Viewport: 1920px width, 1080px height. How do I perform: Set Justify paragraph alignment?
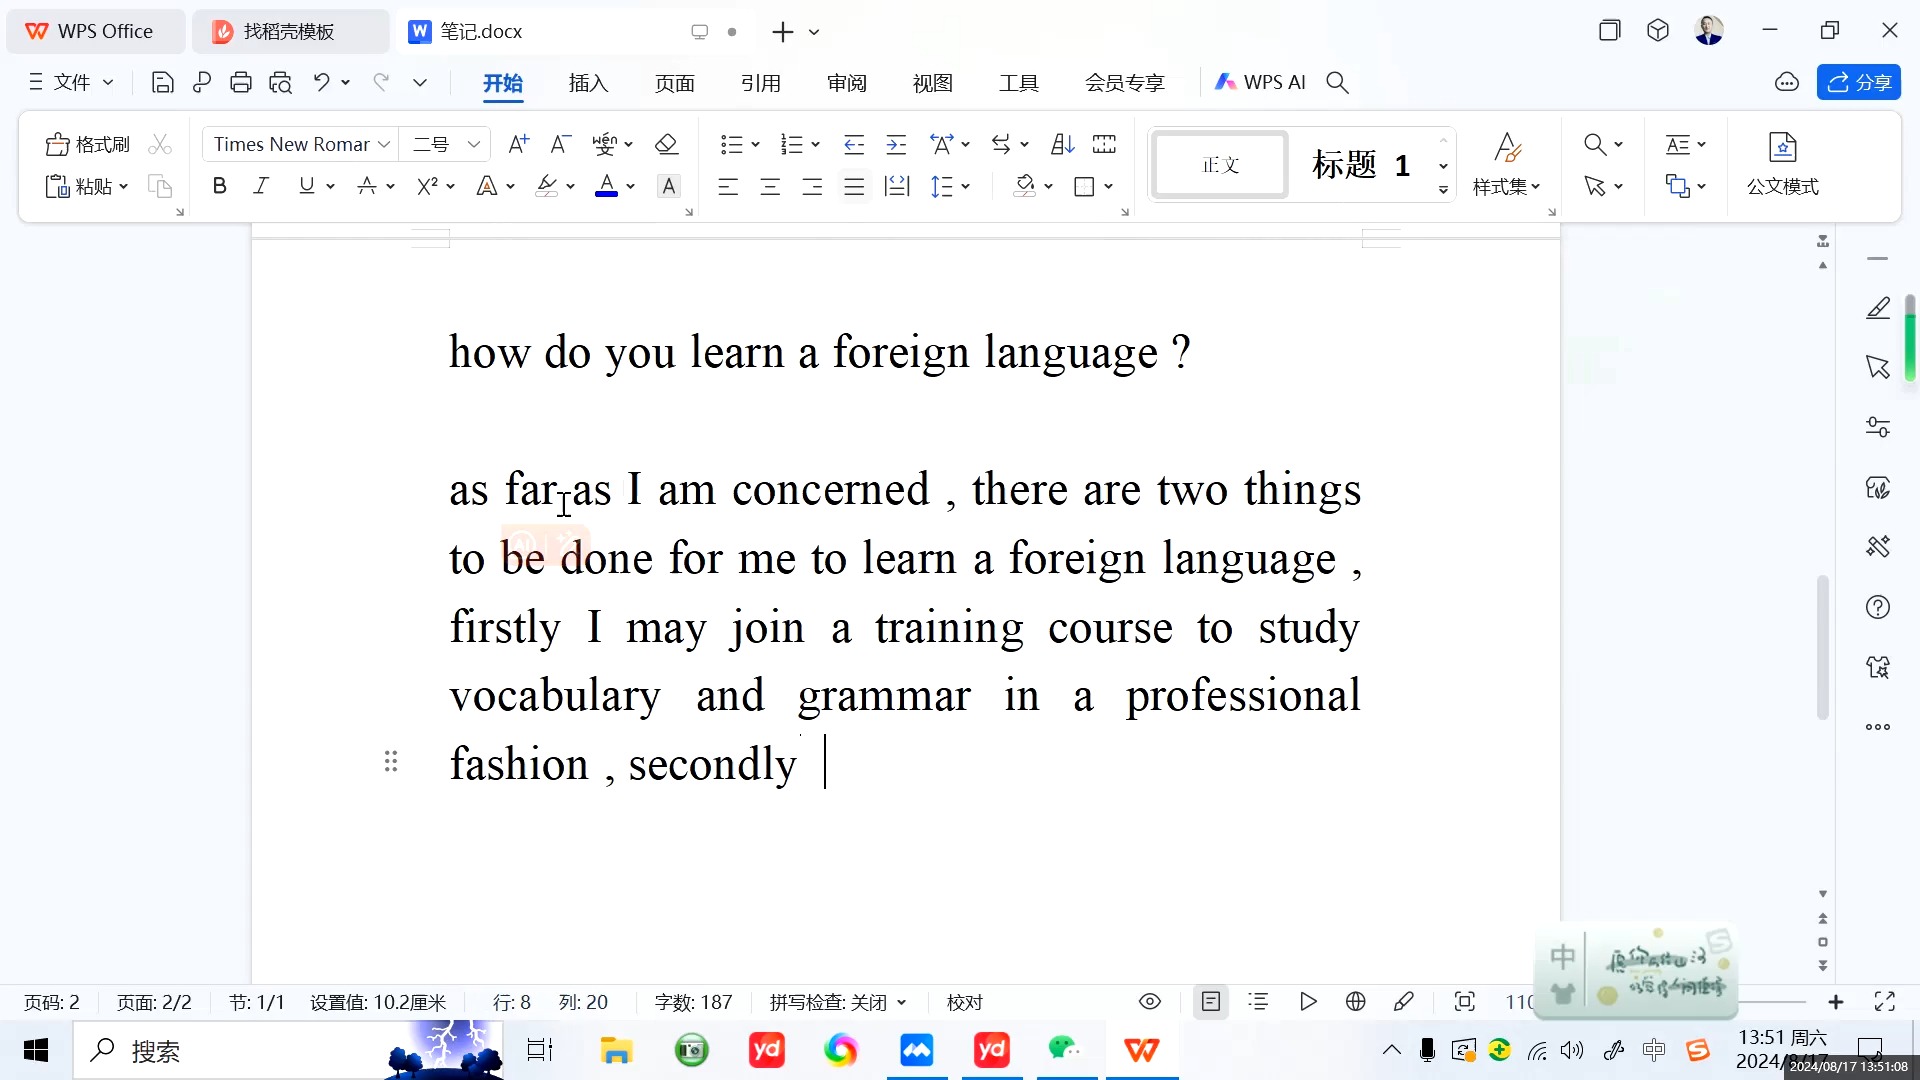[x=854, y=187]
